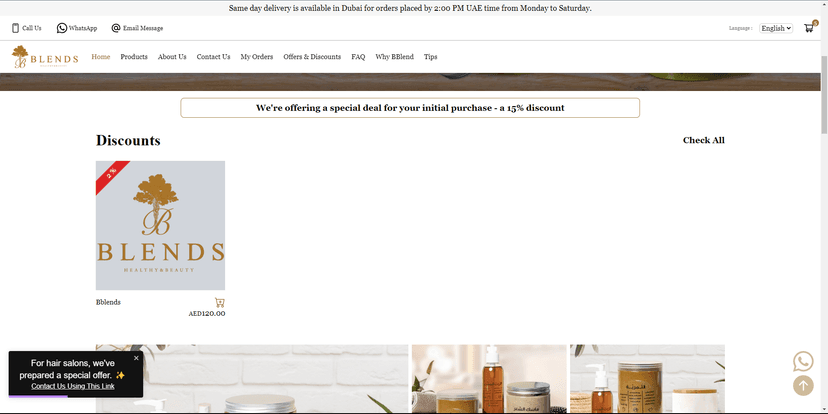Navigate to My Orders

(256, 57)
